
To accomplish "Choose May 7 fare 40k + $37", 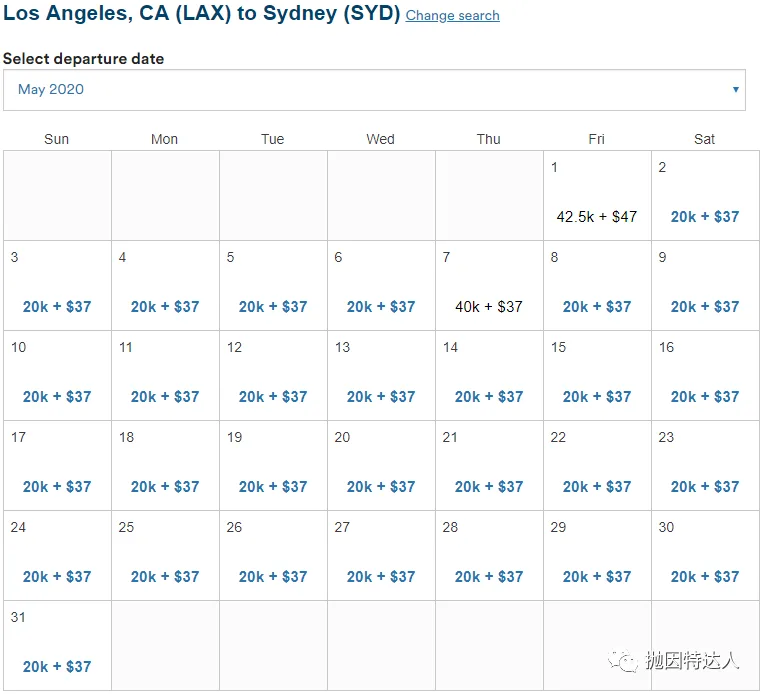I will (489, 307).
